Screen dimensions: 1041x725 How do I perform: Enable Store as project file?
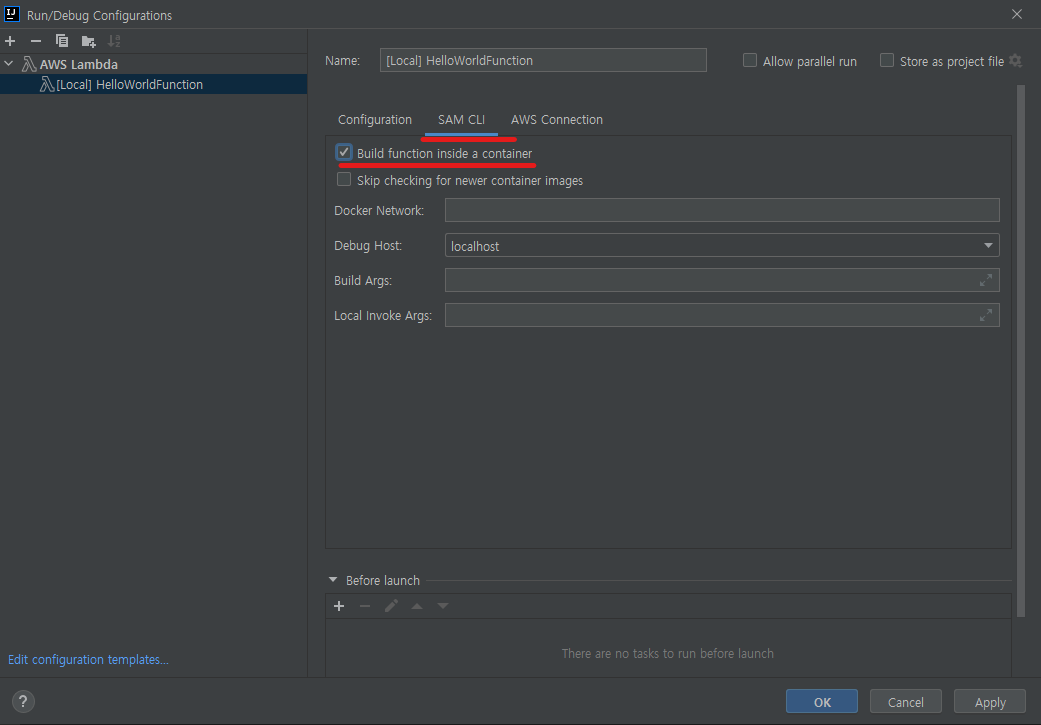coord(886,60)
